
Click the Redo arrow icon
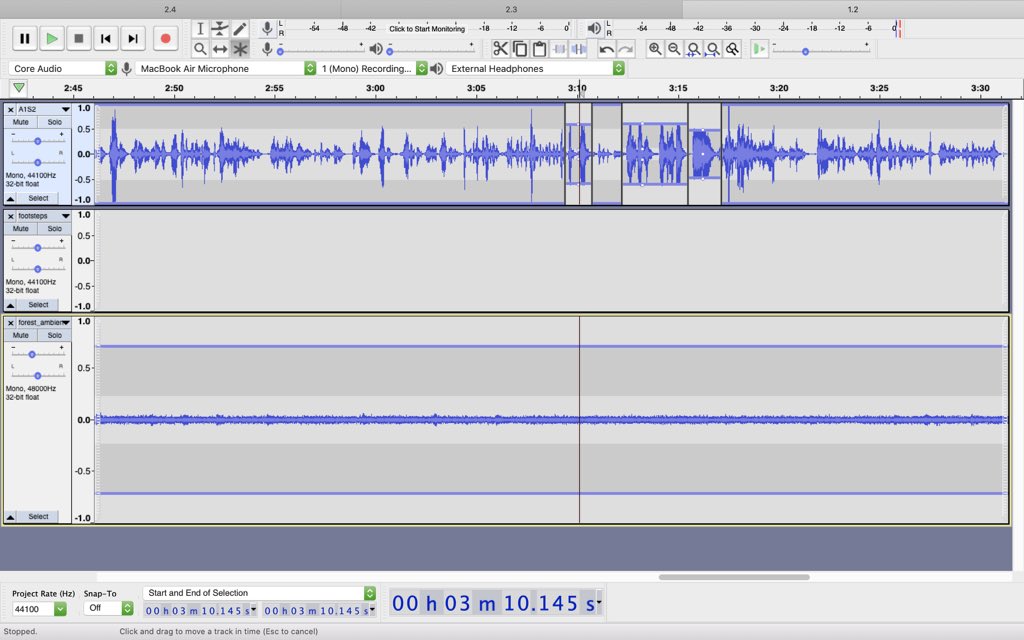pos(626,49)
